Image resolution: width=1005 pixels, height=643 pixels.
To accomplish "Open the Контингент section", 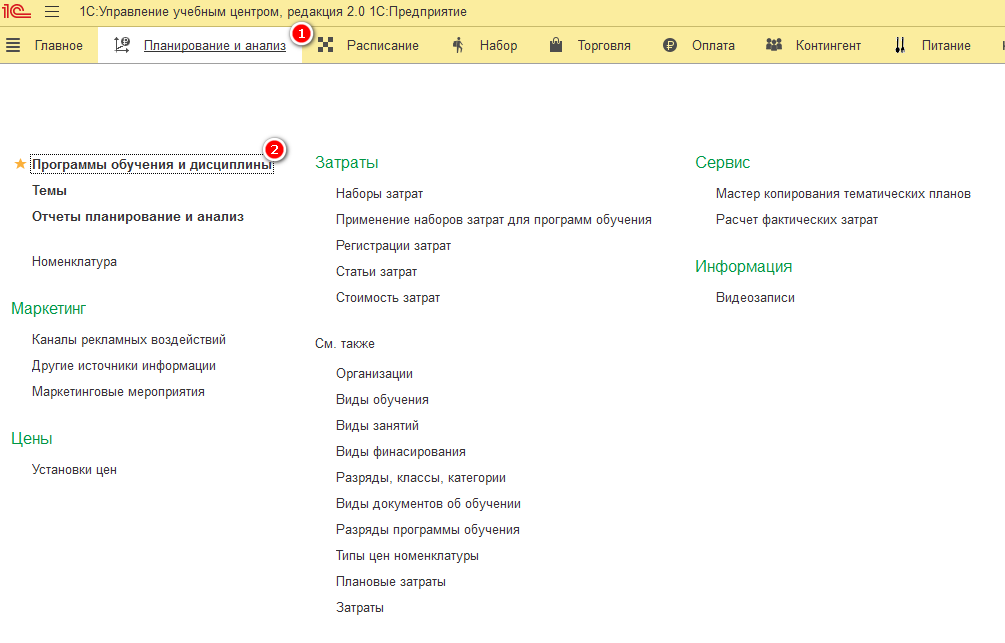I will [828, 46].
